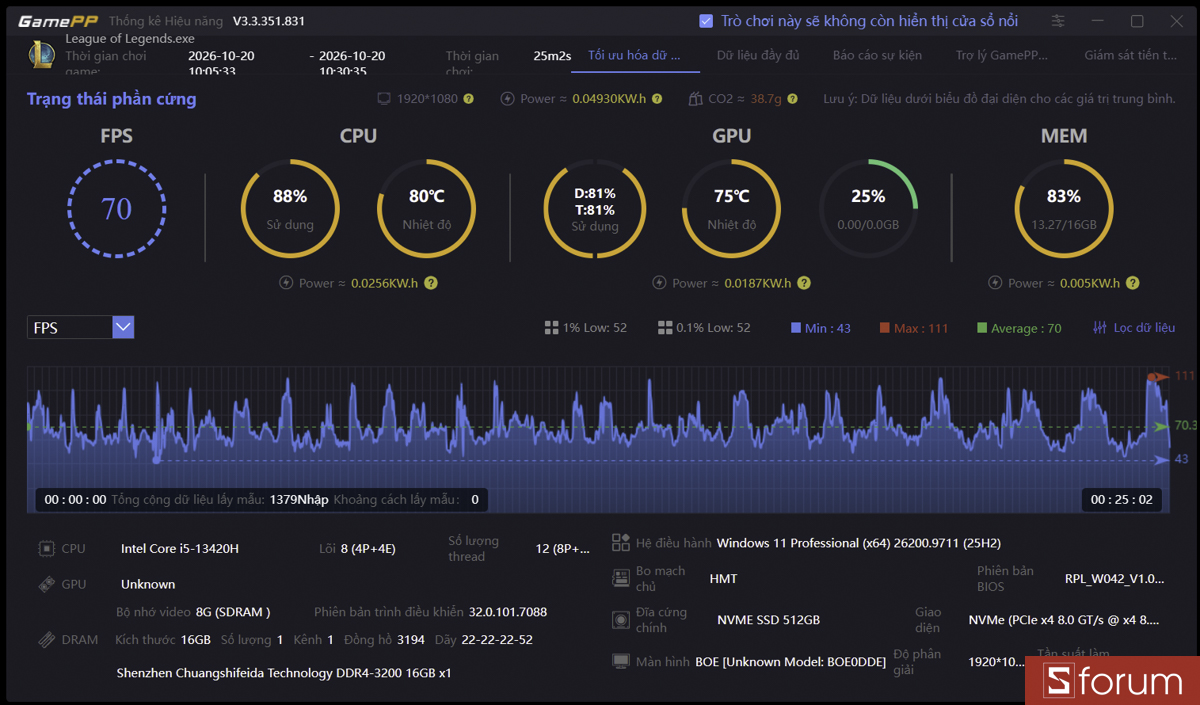
Task: Click help icon beside GPU power 0.0187KW.h
Action: pyautogui.click(x=804, y=283)
